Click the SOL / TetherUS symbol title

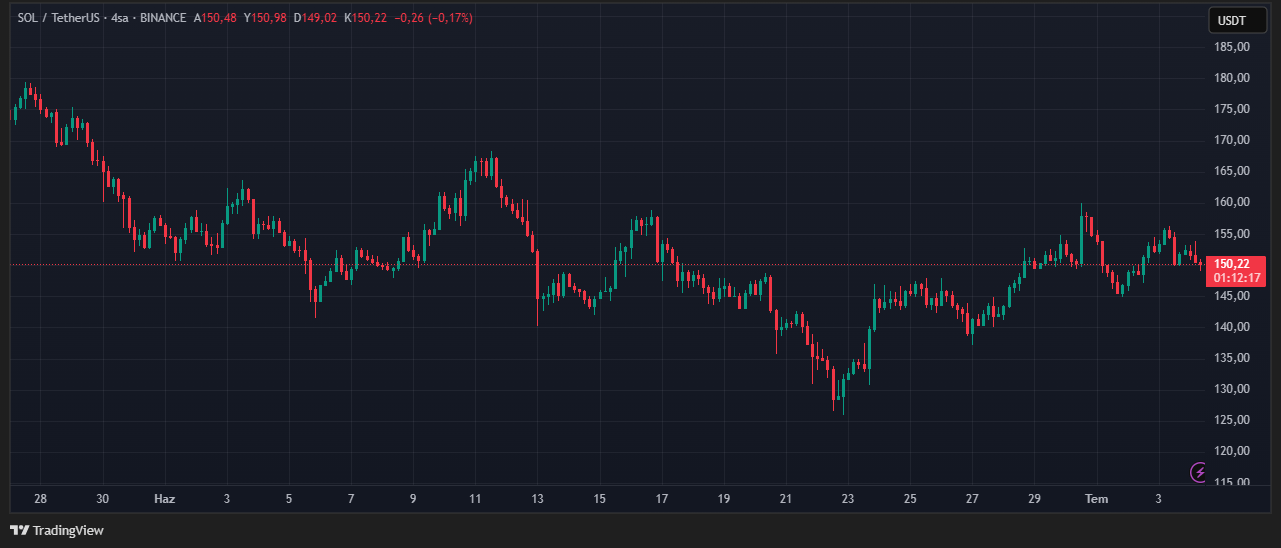pyautogui.click(x=61, y=18)
